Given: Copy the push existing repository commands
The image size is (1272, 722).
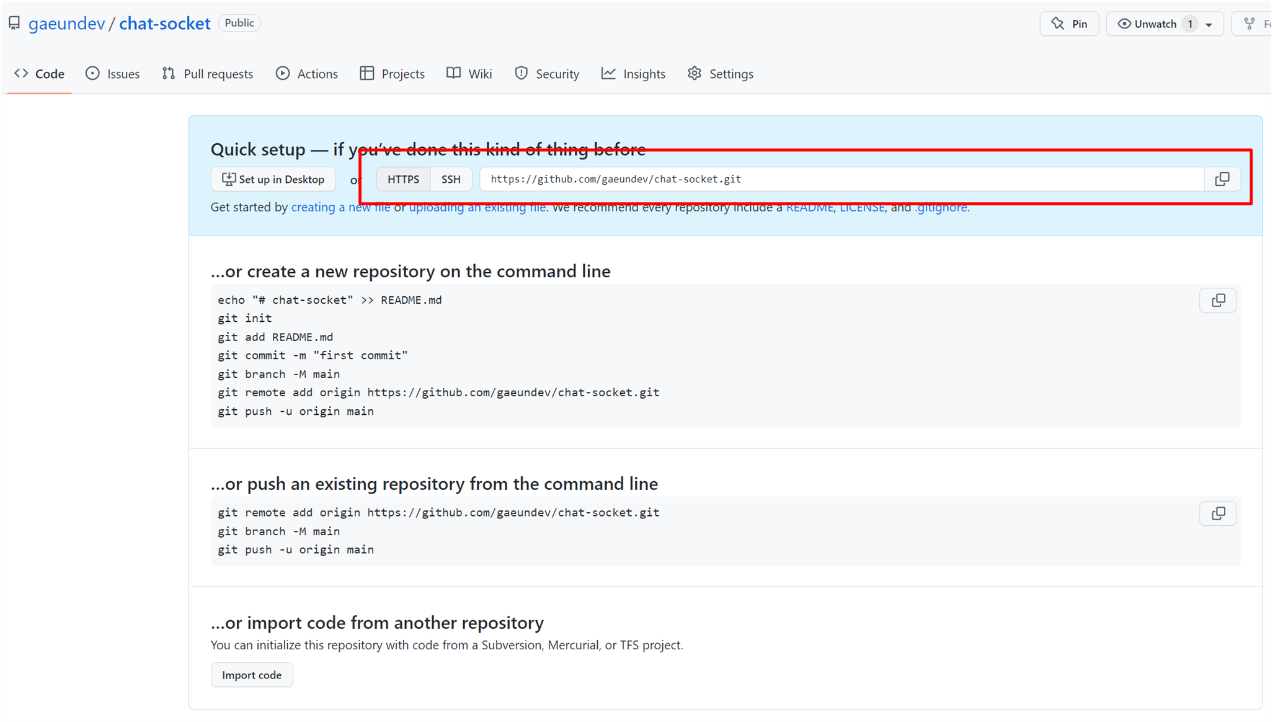Looking at the screenshot, I should pyautogui.click(x=1218, y=514).
